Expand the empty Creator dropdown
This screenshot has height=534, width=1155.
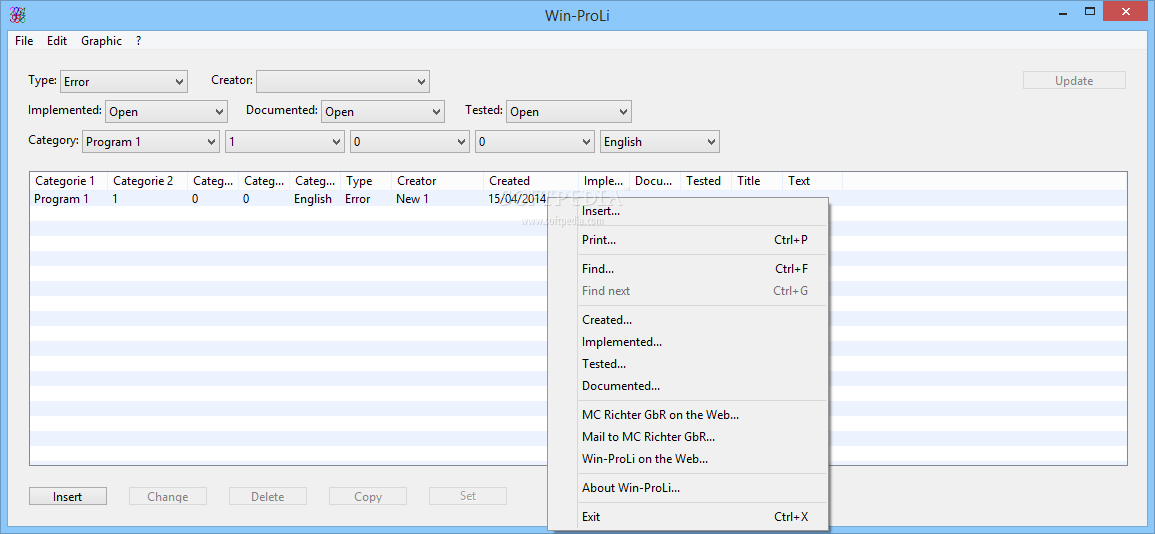click(x=343, y=82)
